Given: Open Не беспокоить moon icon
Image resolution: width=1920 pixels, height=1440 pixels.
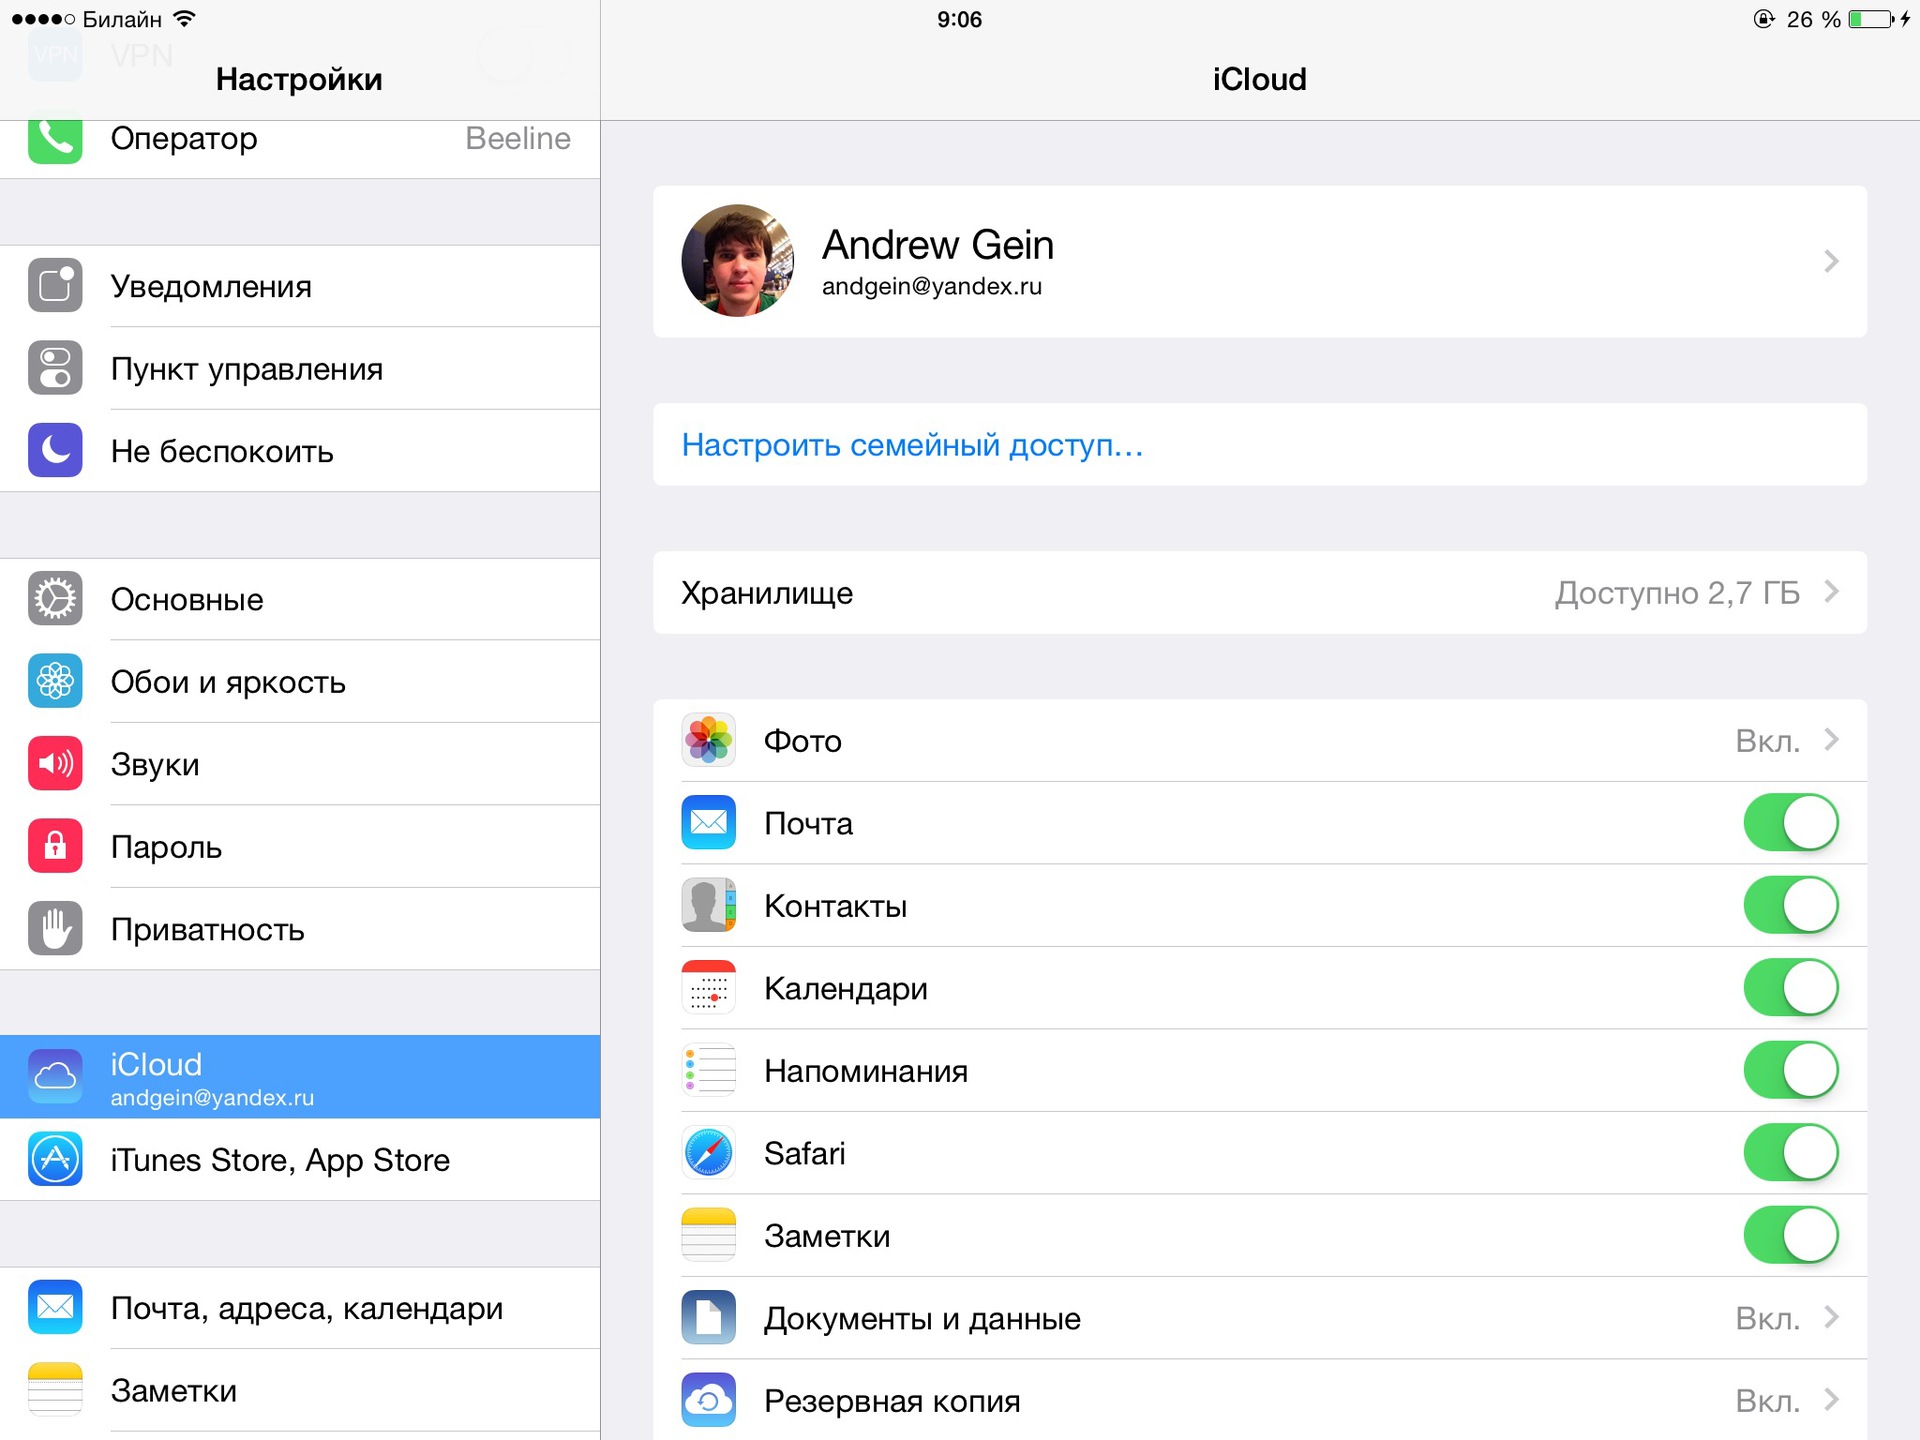Looking at the screenshot, I should coord(55,450).
